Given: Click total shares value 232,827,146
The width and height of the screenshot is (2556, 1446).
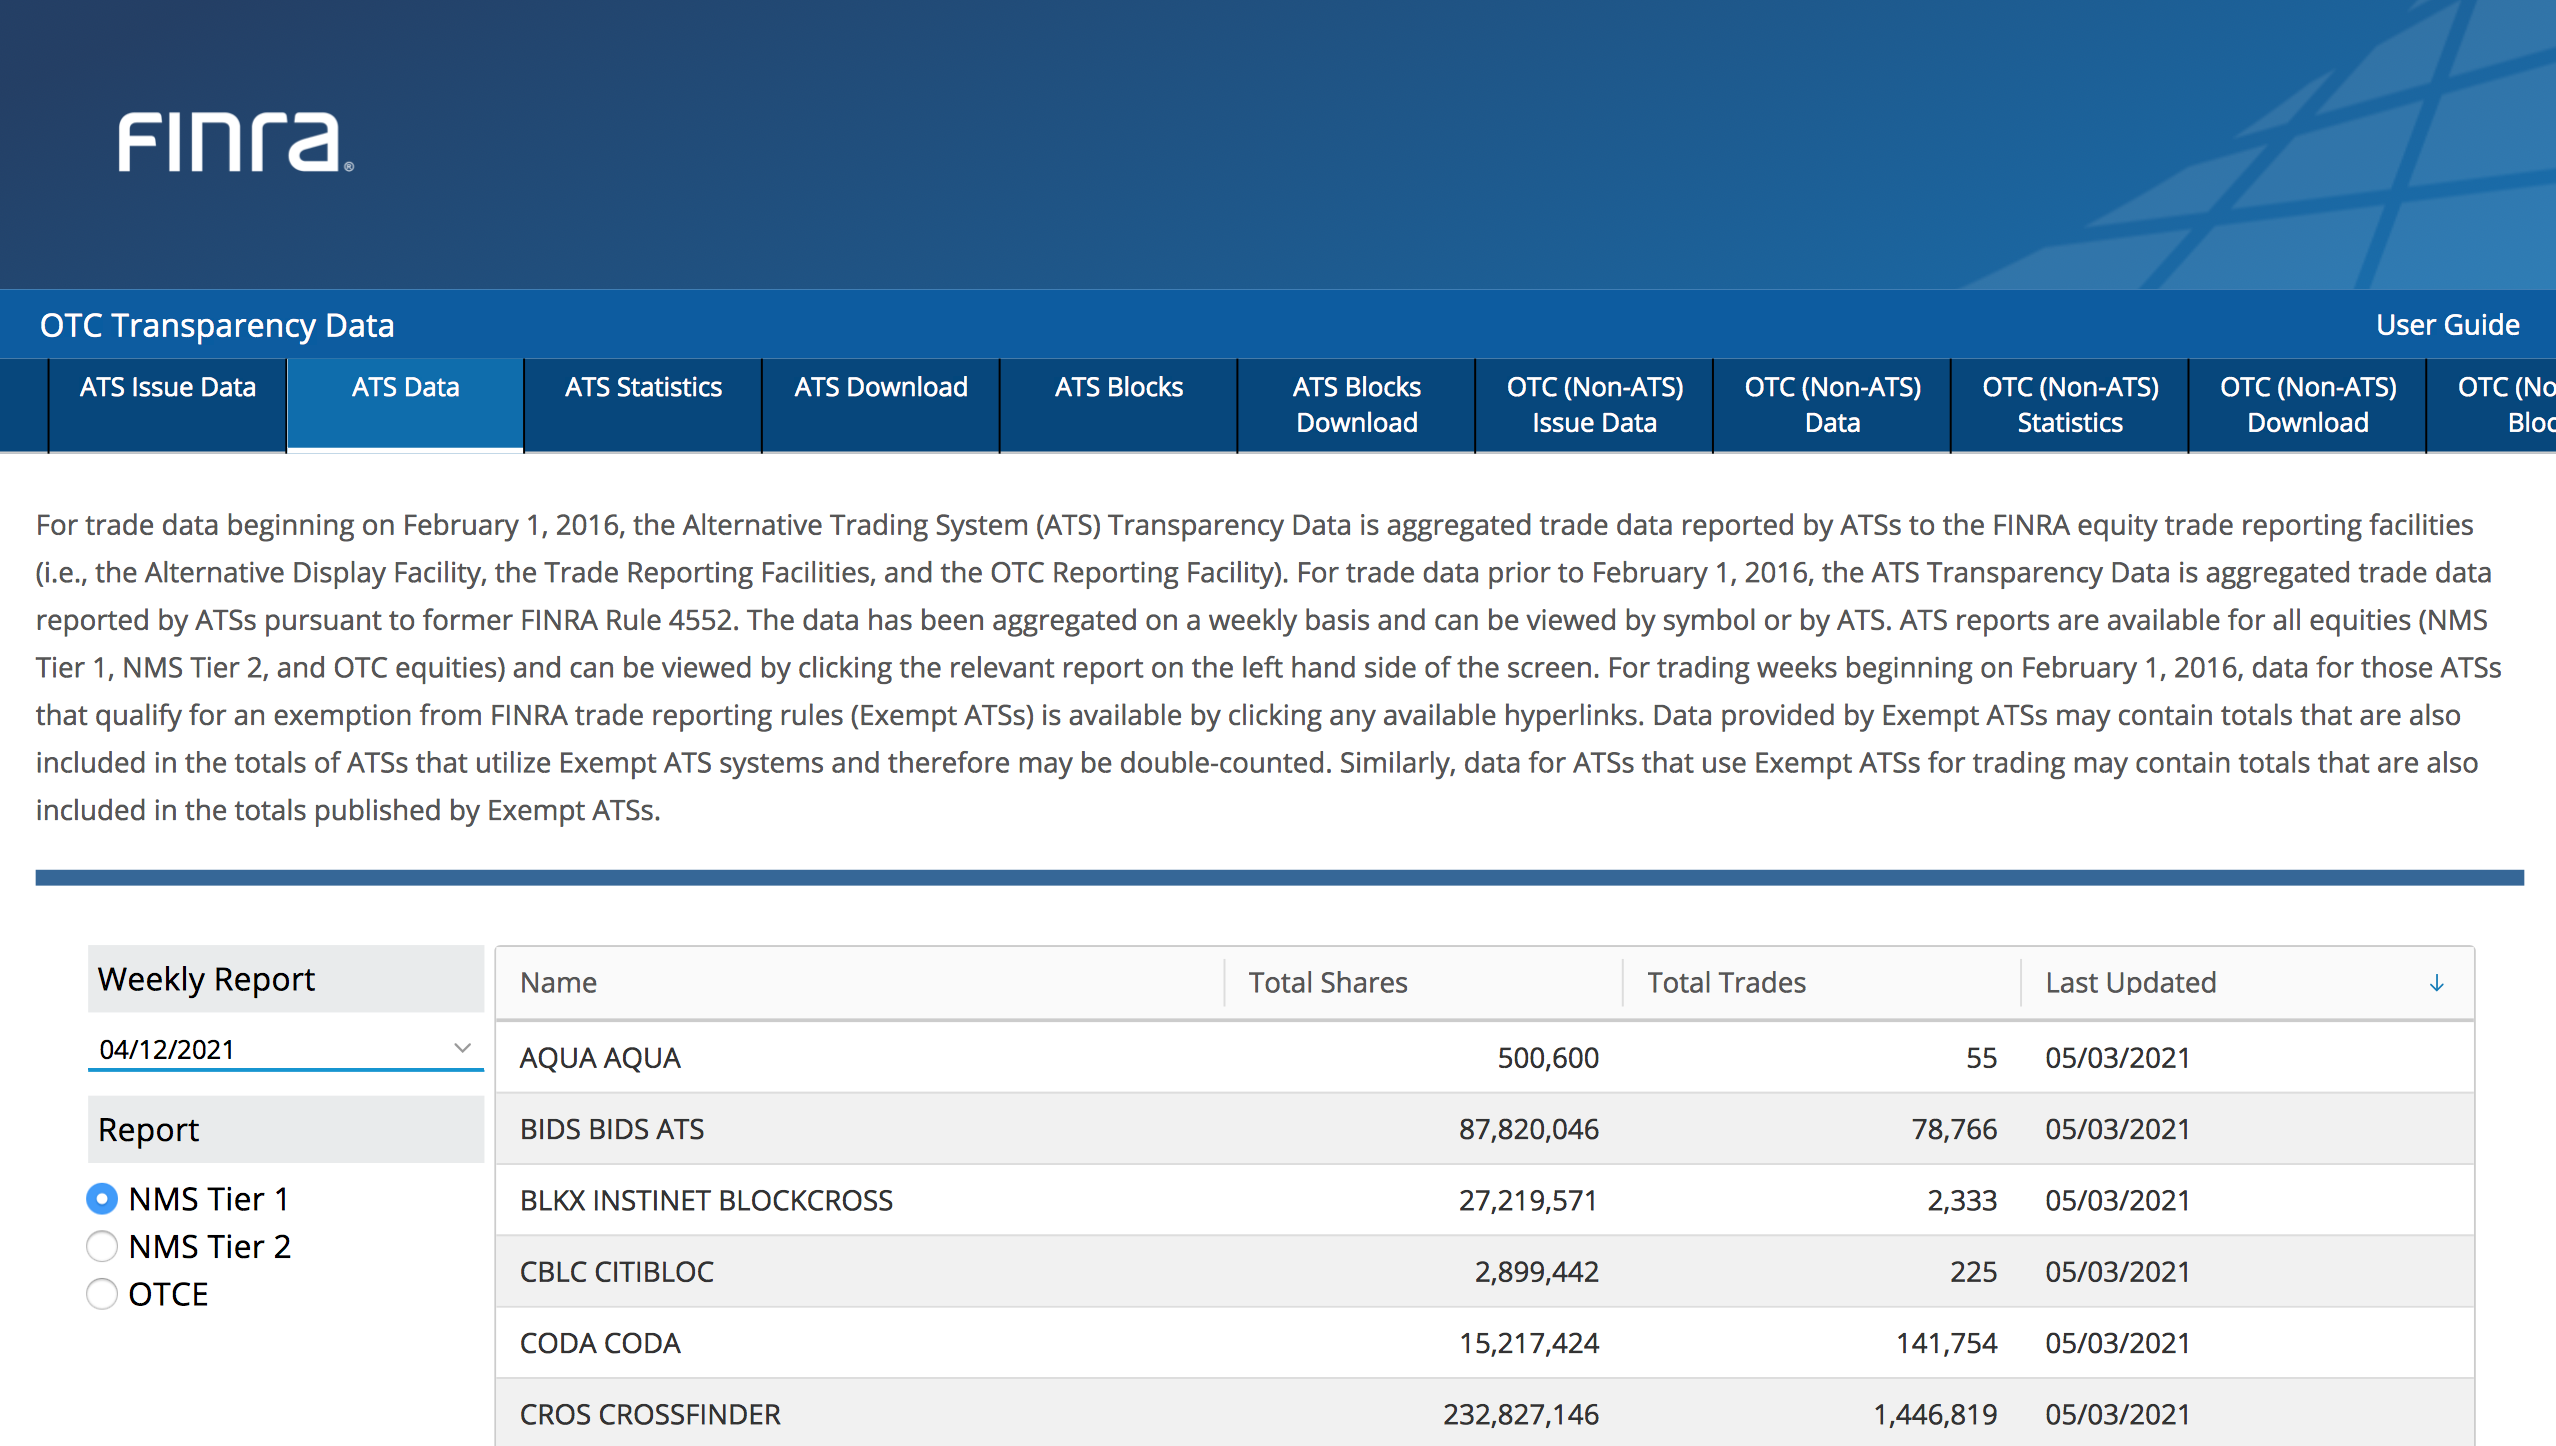Looking at the screenshot, I should pos(1521,1414).
